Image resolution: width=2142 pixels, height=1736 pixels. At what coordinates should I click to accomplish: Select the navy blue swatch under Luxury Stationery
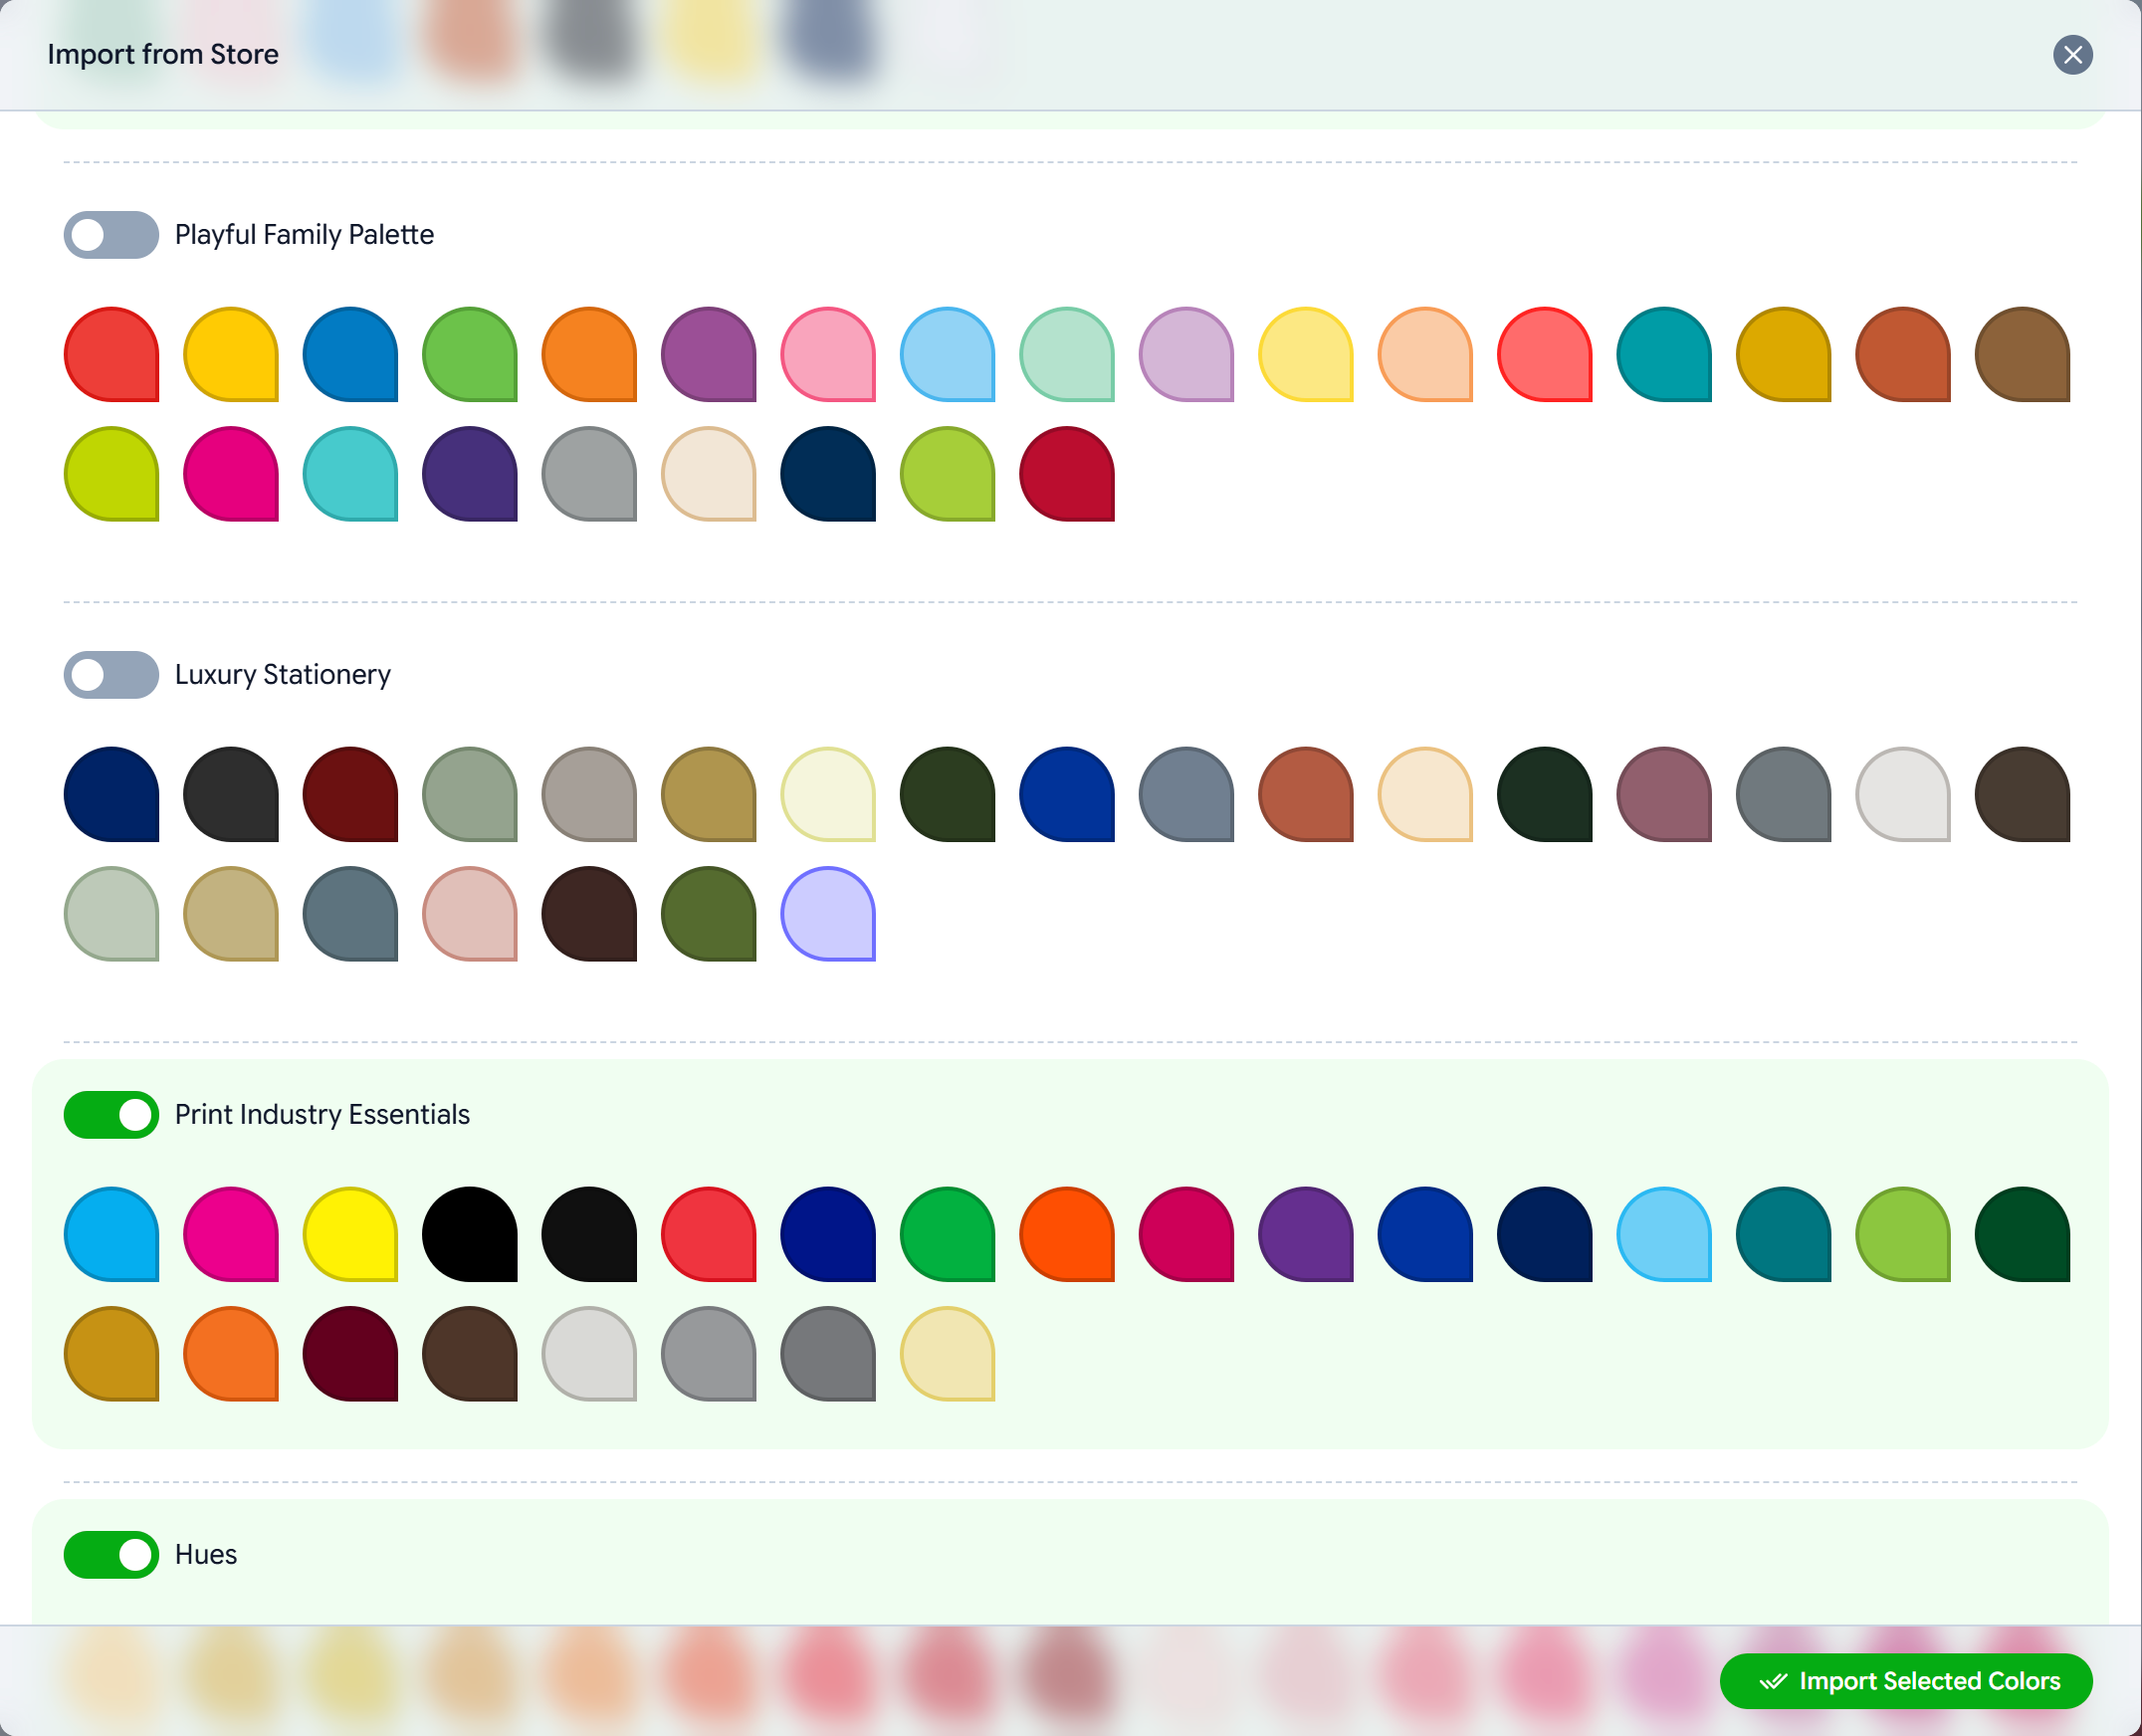click(x=111, y=794)
